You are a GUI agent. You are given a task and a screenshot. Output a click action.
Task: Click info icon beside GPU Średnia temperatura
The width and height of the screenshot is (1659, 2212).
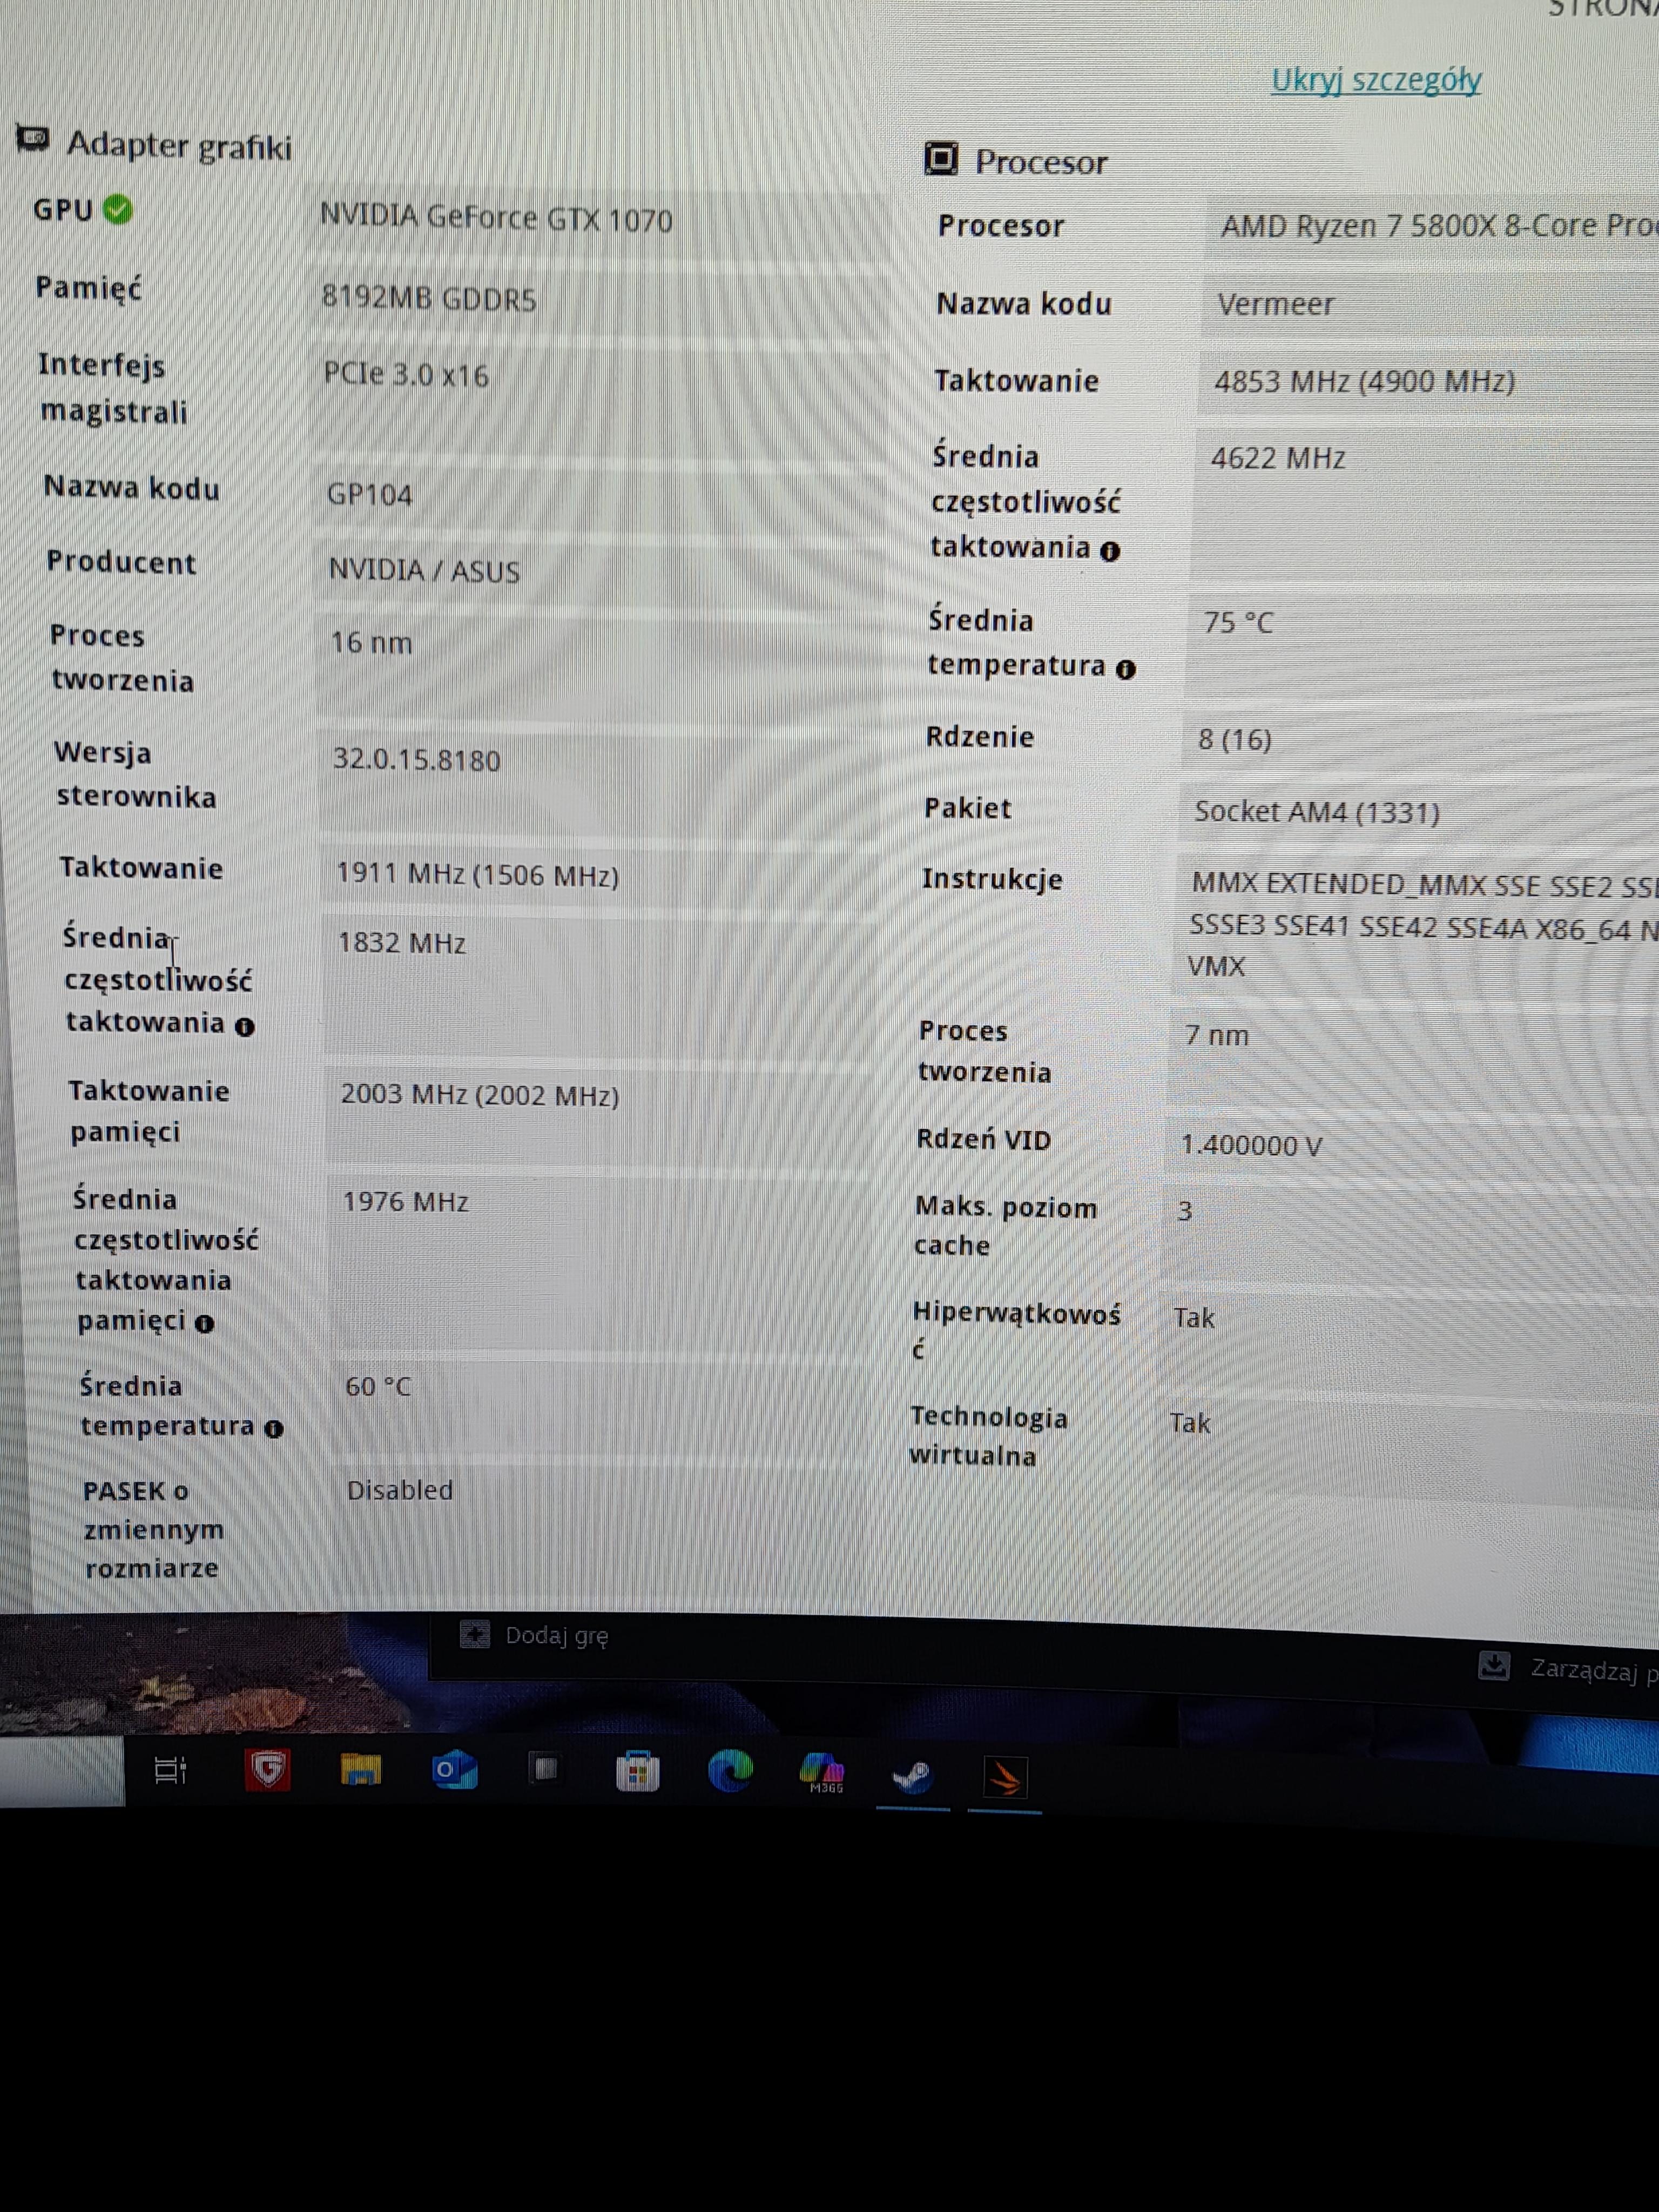(x=274, y=1429)
